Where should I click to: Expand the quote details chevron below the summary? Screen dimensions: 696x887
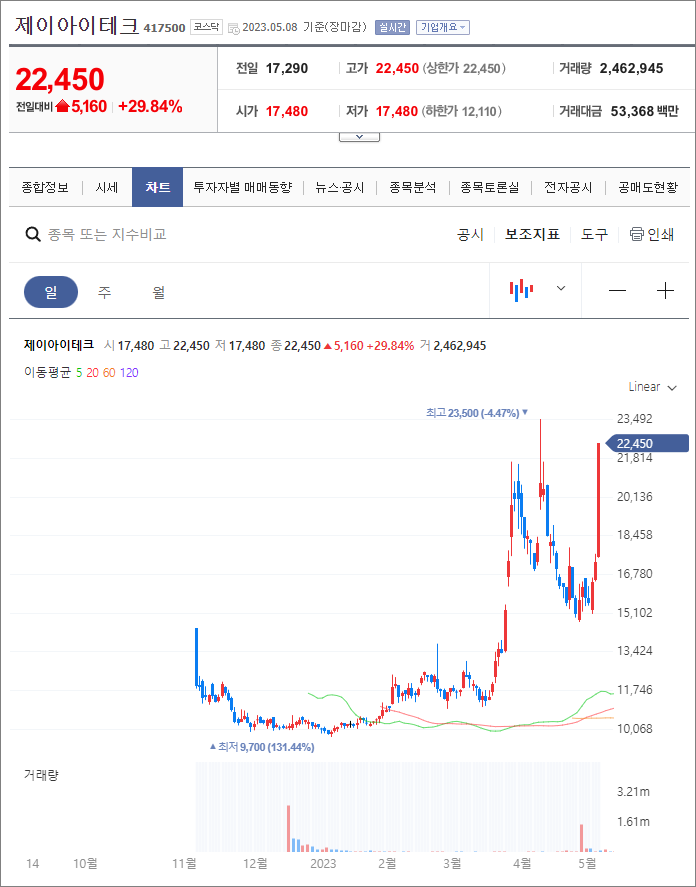[x=359, y=137]
